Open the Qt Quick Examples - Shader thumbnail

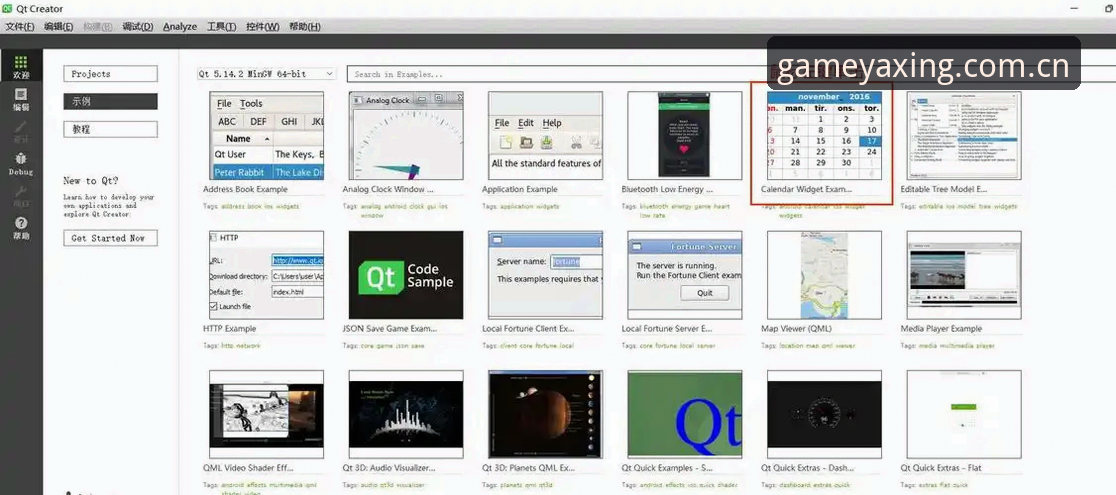coord(685,414)
